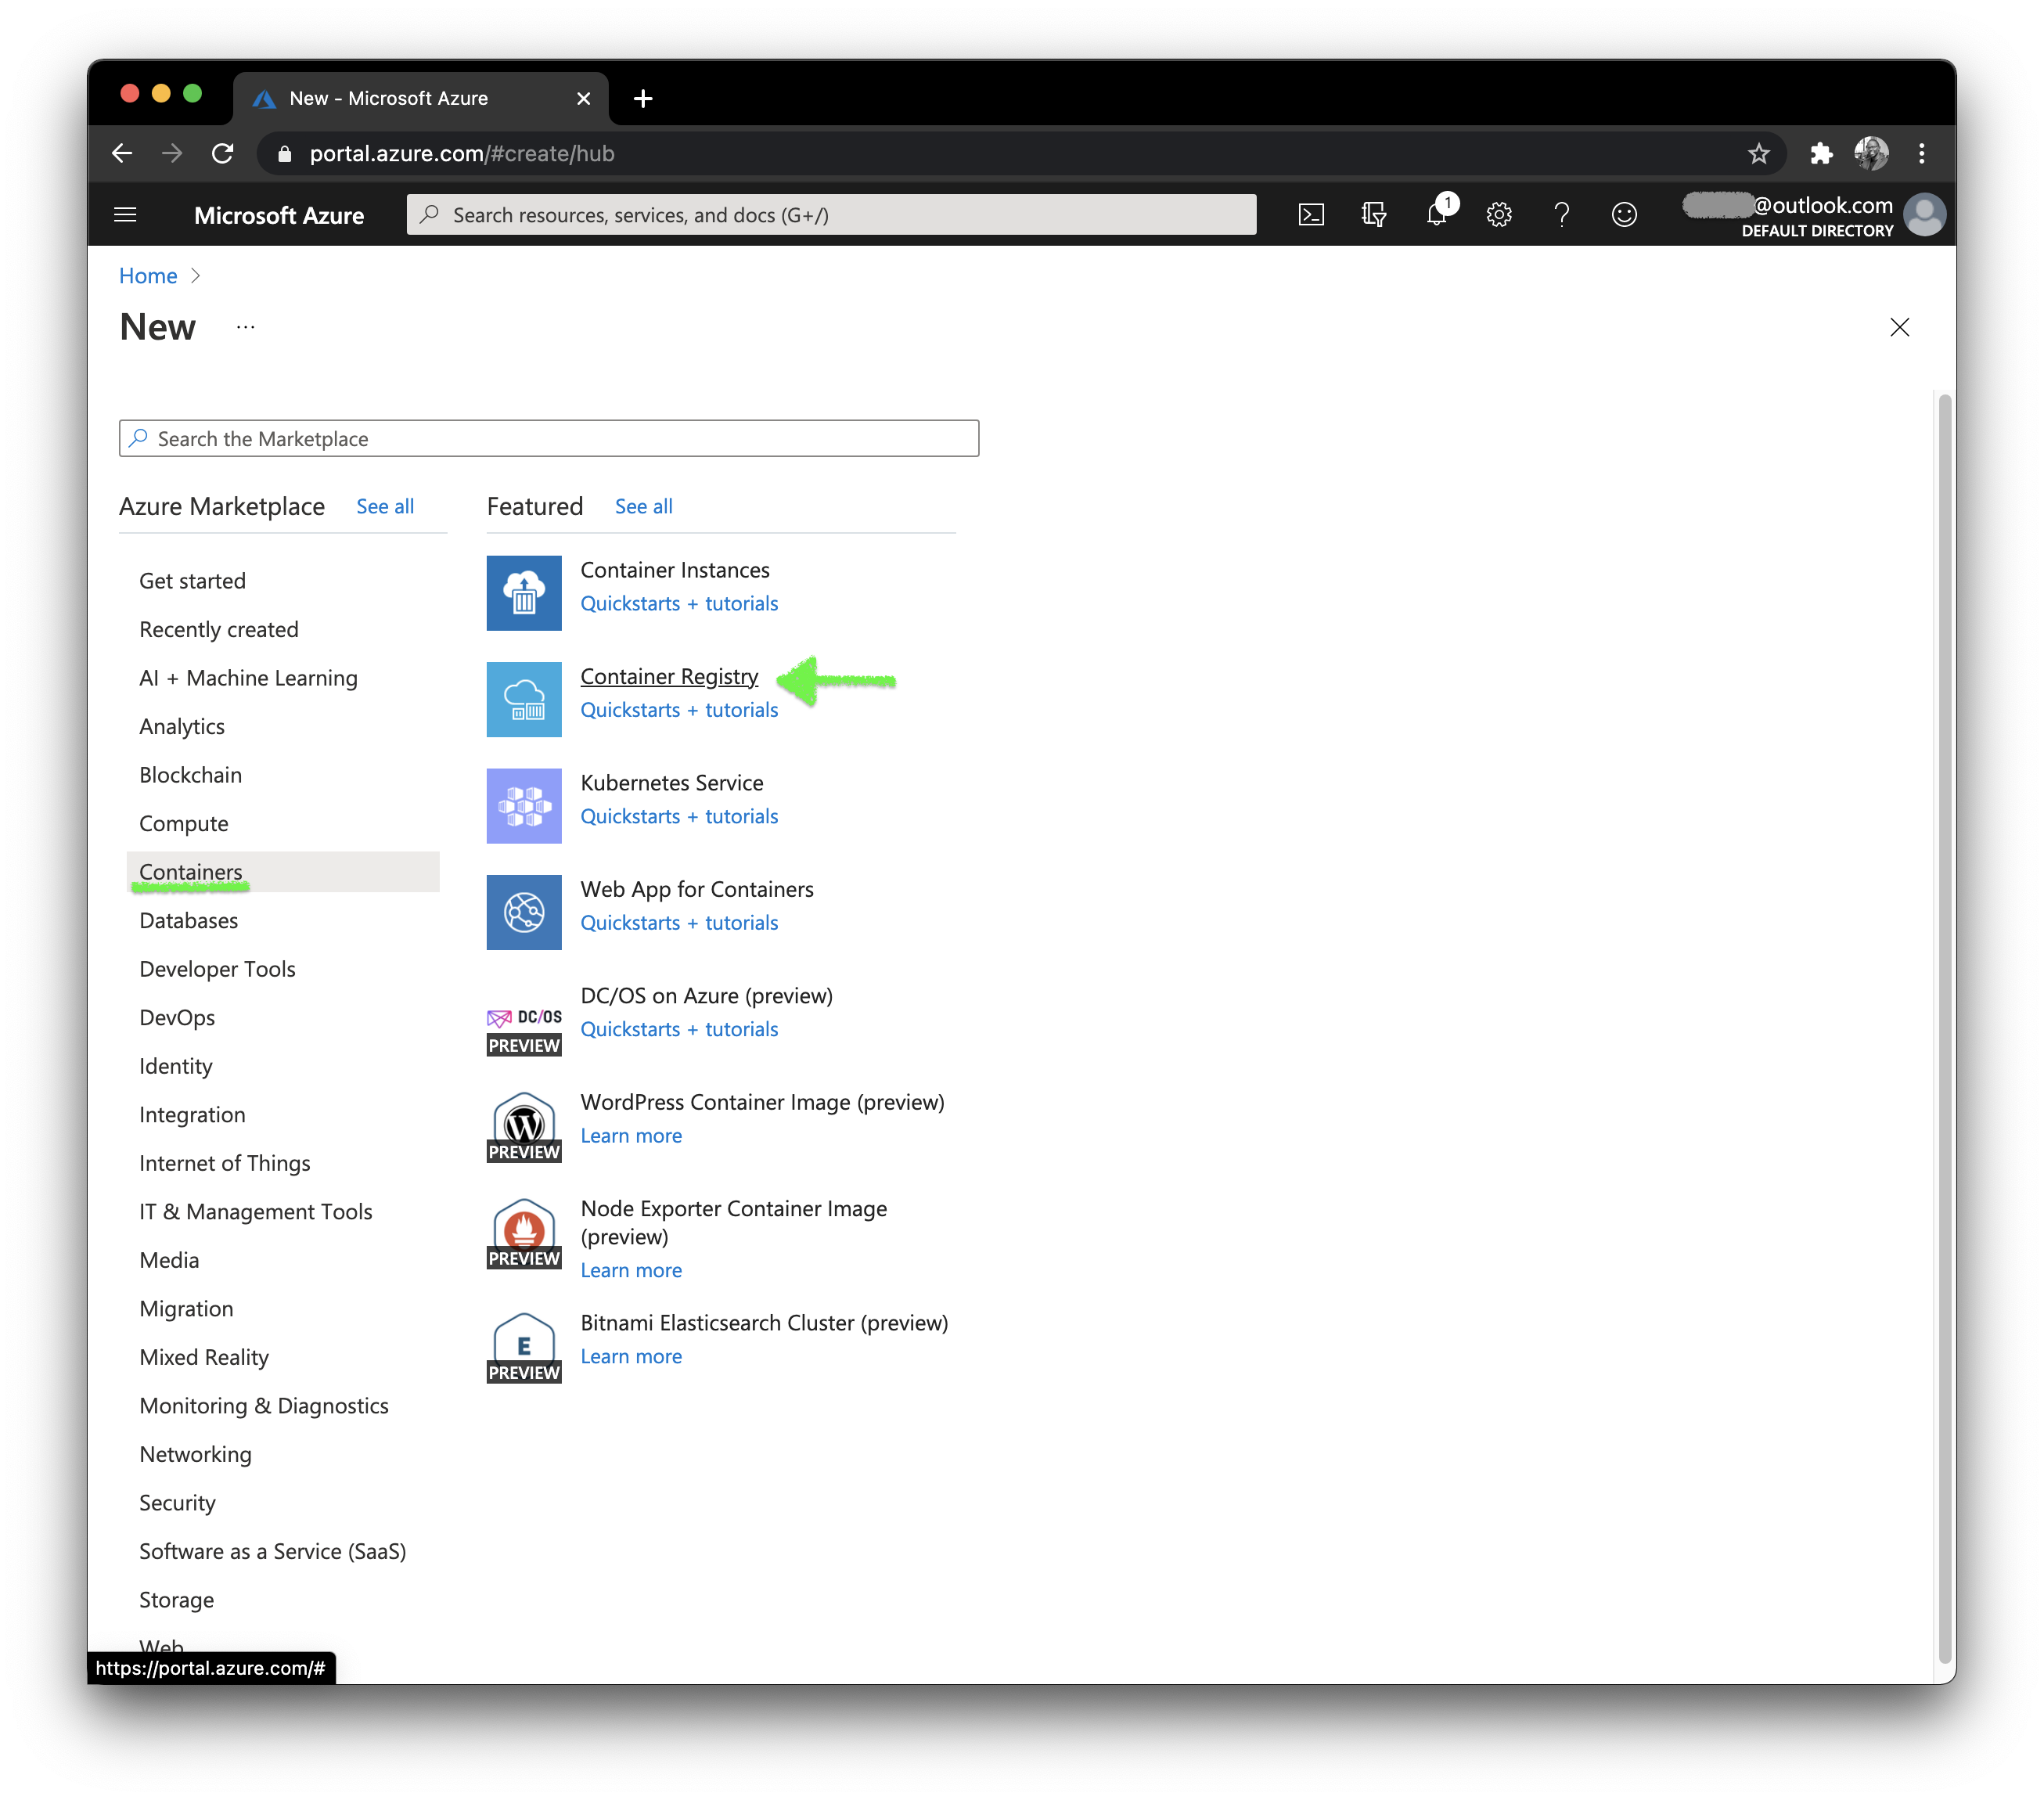The width and height of the screenshot is (2044, 1800).
Task: Select the AI + Machine Learning category
Action: tap(247, 677)
